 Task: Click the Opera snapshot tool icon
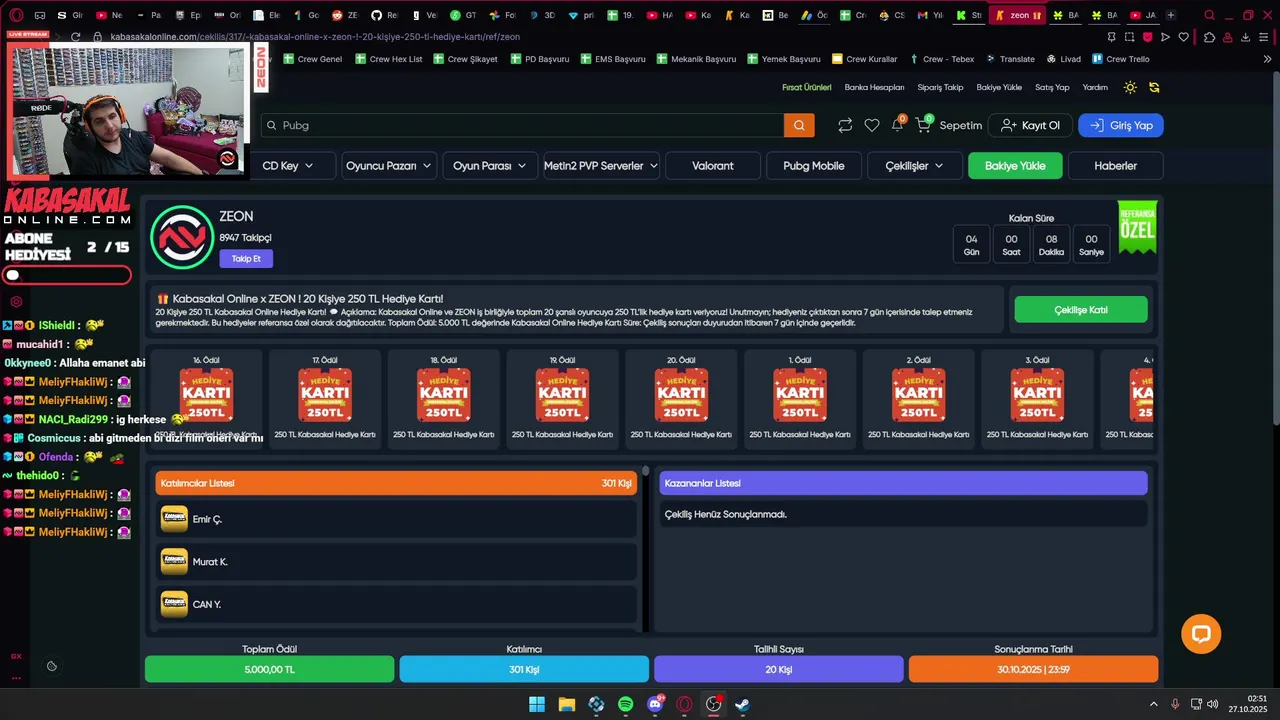point(1129,37)
